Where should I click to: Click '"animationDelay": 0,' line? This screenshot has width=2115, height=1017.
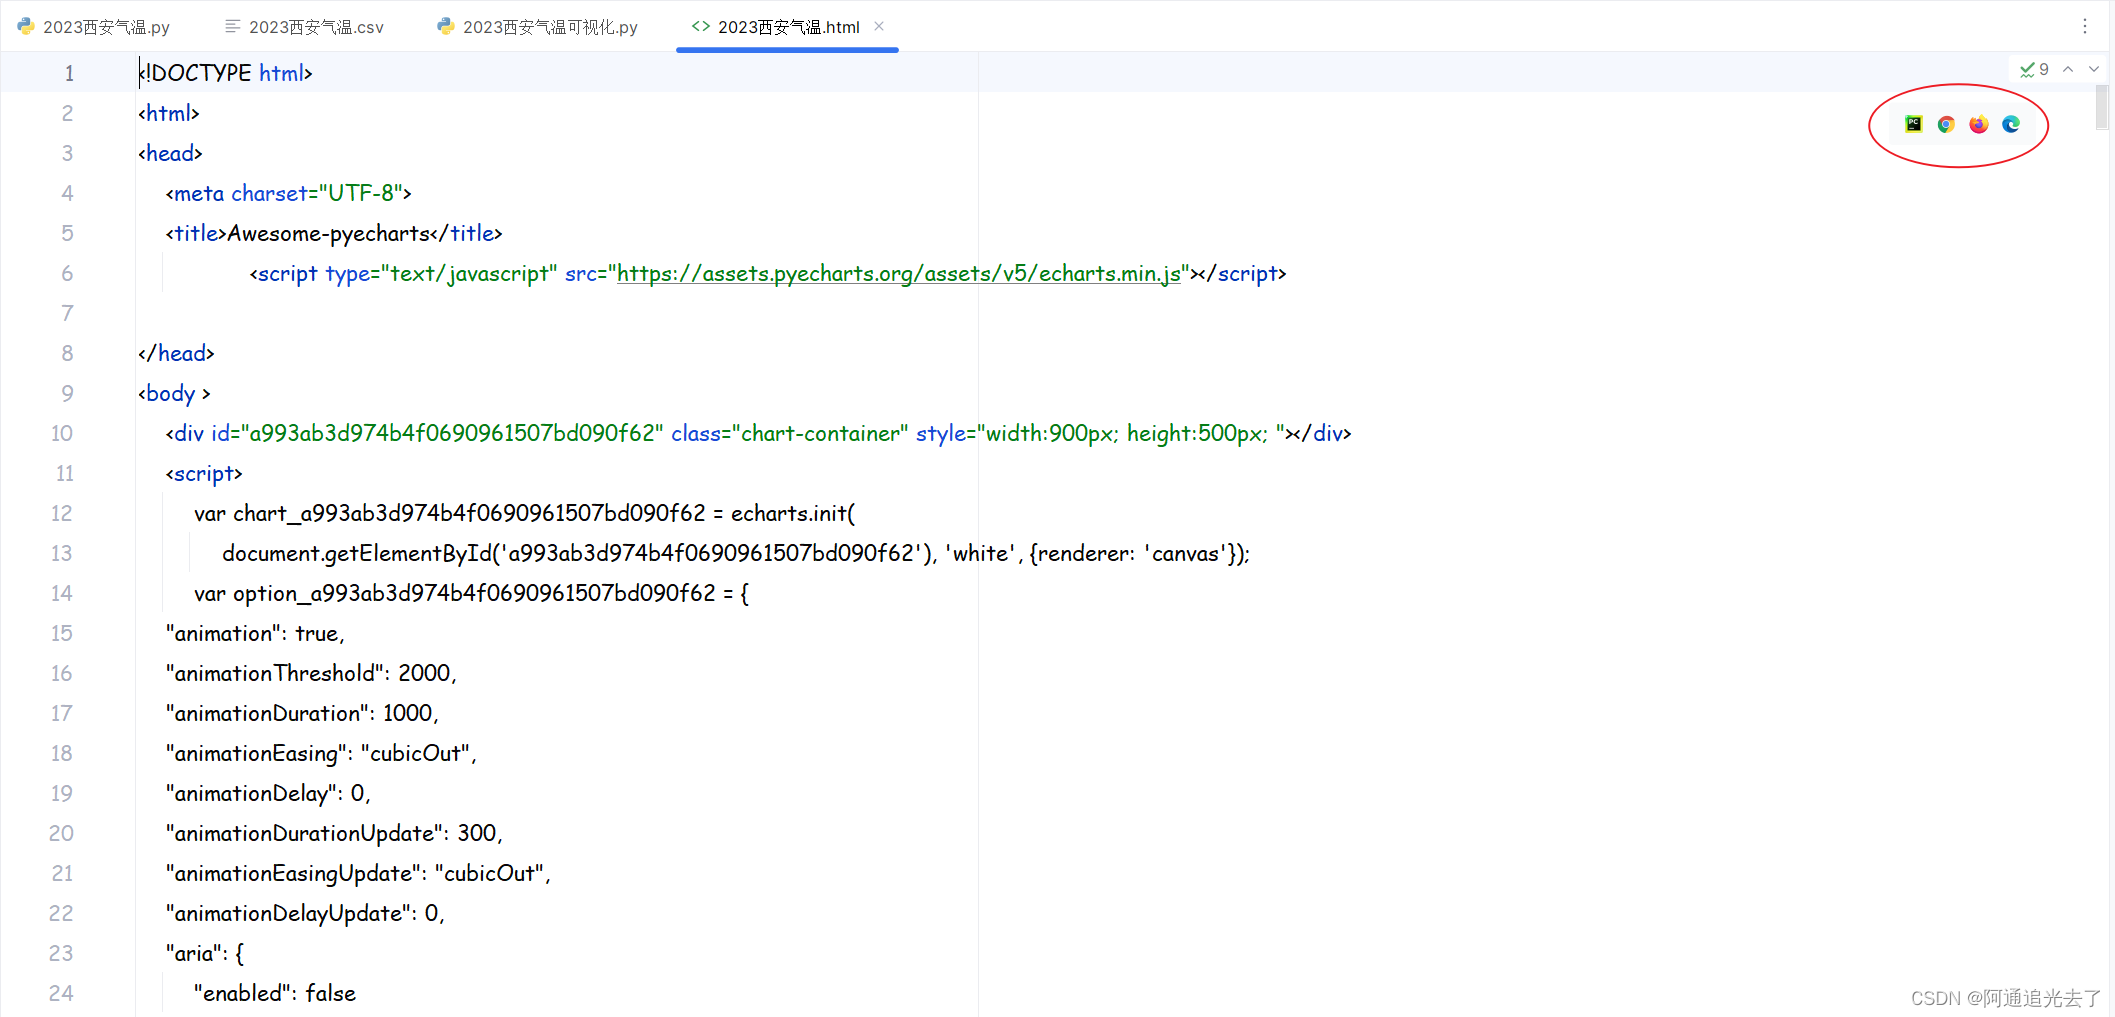coord(268,794)
